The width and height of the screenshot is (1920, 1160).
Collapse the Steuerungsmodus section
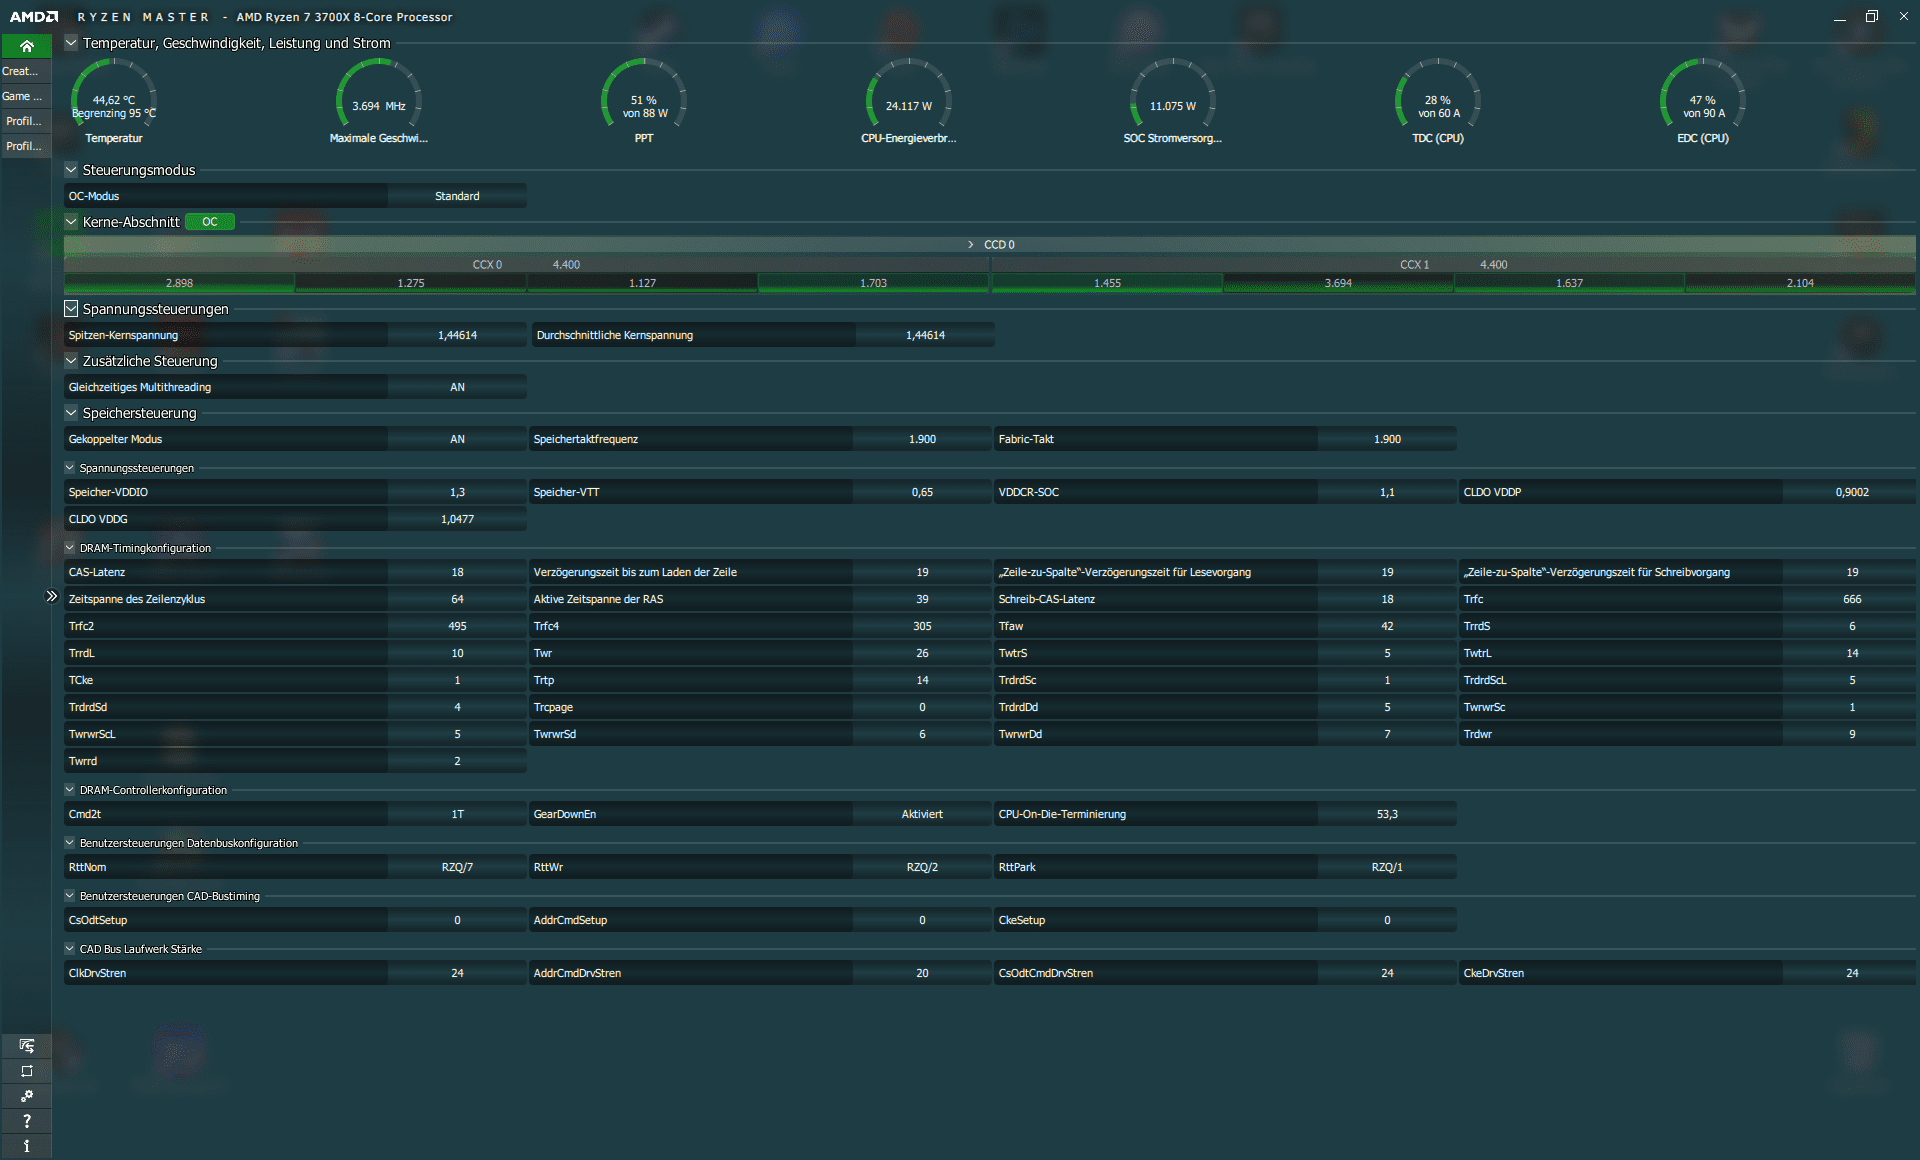click(x=71, y=170)
